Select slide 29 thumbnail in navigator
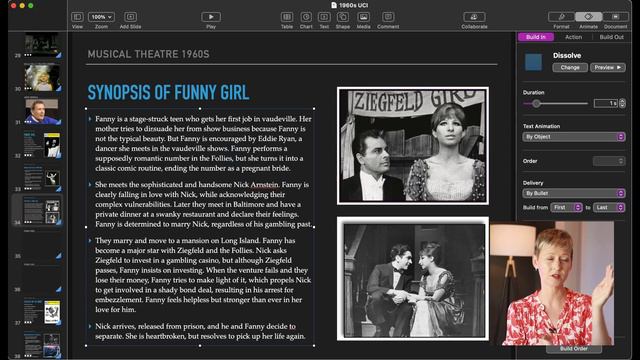Viewport: 640px width, 360px height. click(42, 44)
